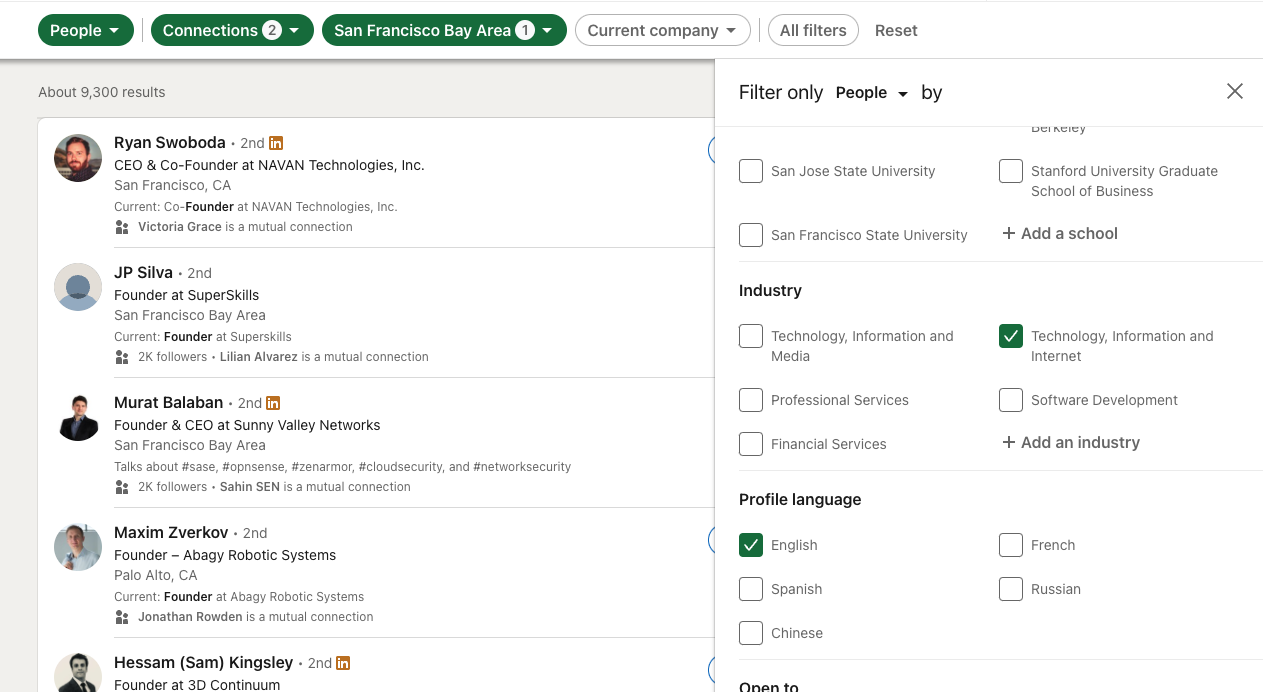This screenshot has height=692, width=1263.
Task: Click mutual connection icon in Murat Balaban's row
Action: click(122, 487)
